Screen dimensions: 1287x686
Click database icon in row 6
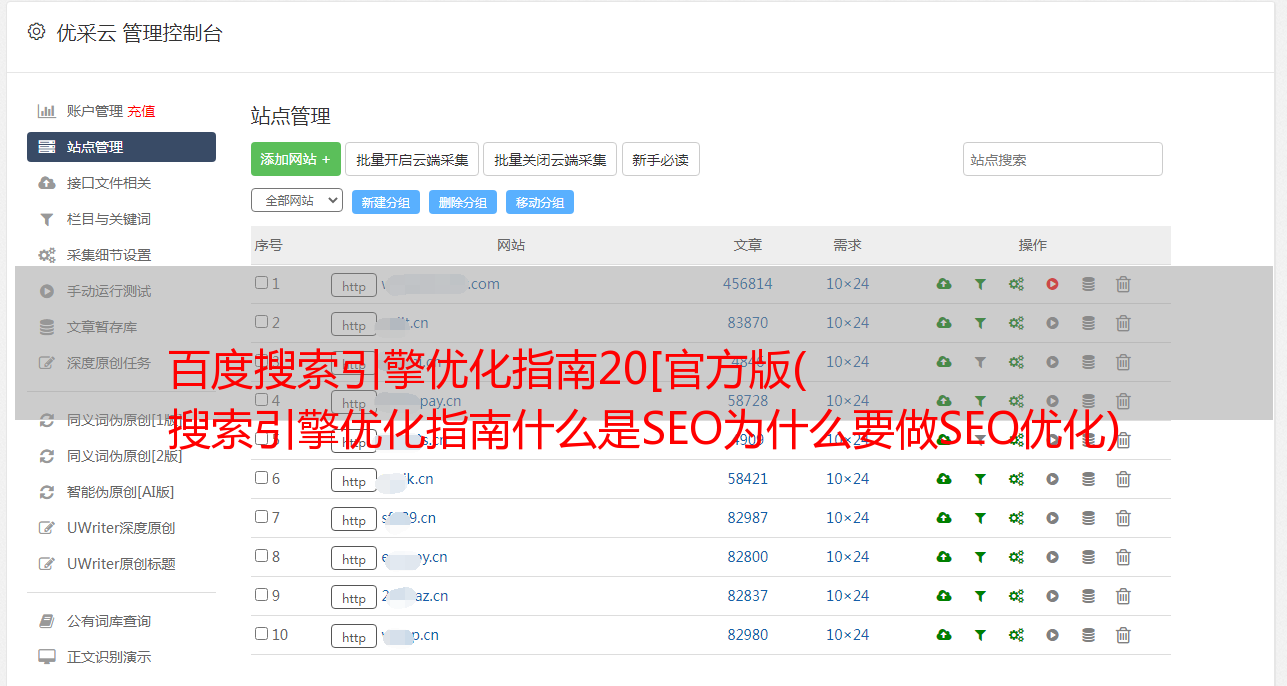pyautogui.click(x=1088, y=479)
